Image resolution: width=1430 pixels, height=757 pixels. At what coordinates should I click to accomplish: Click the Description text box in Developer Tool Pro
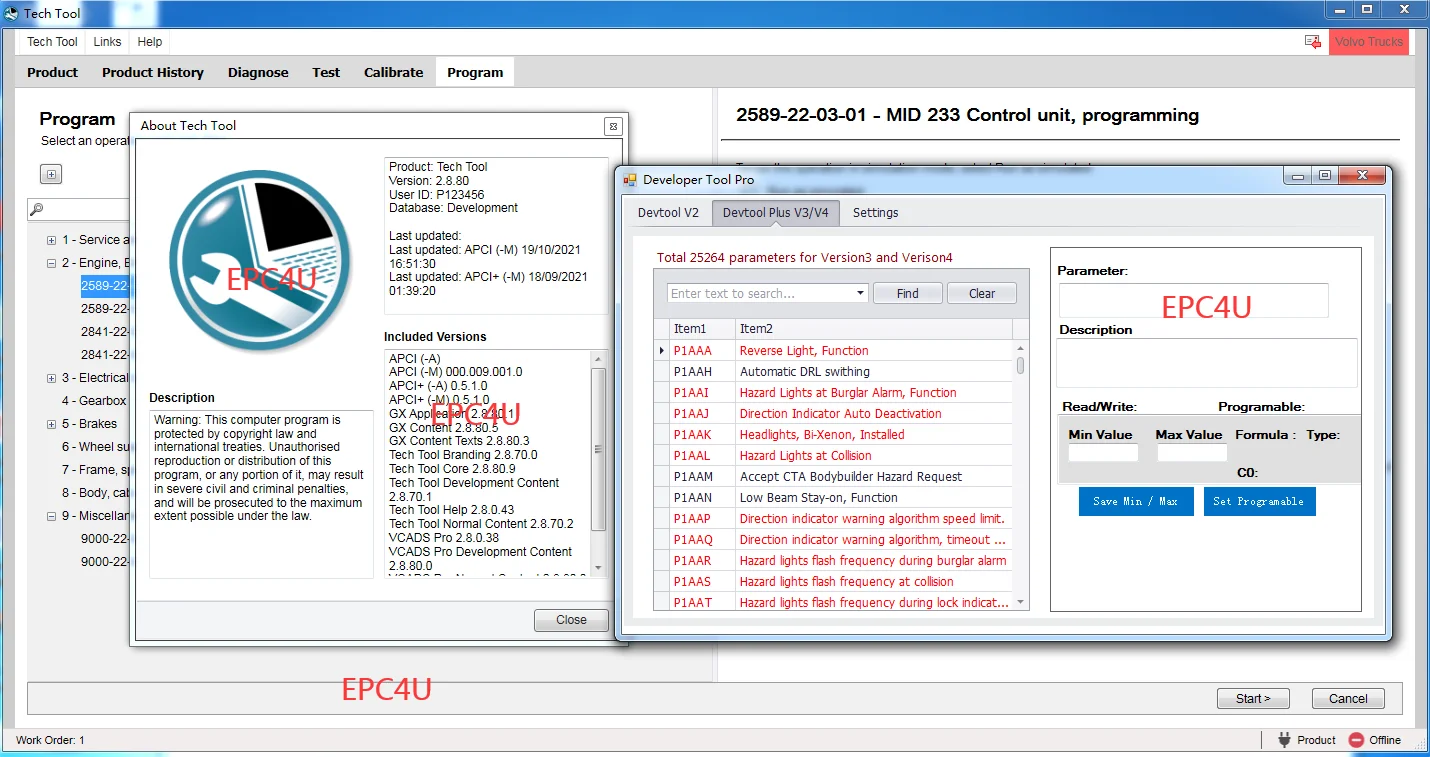point(1208,363)
